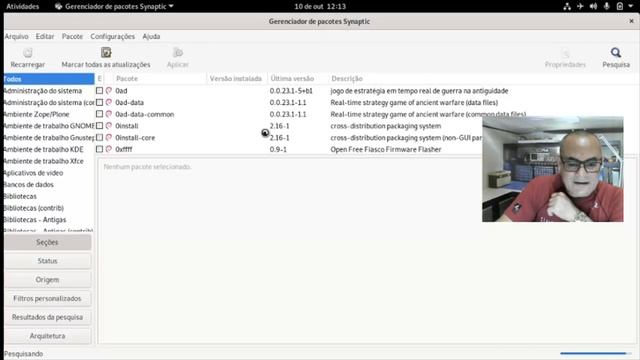Toggle the status checkbox for 0ad
The image size is (640, 360).
pyautogui.click(x=99, y=91)
